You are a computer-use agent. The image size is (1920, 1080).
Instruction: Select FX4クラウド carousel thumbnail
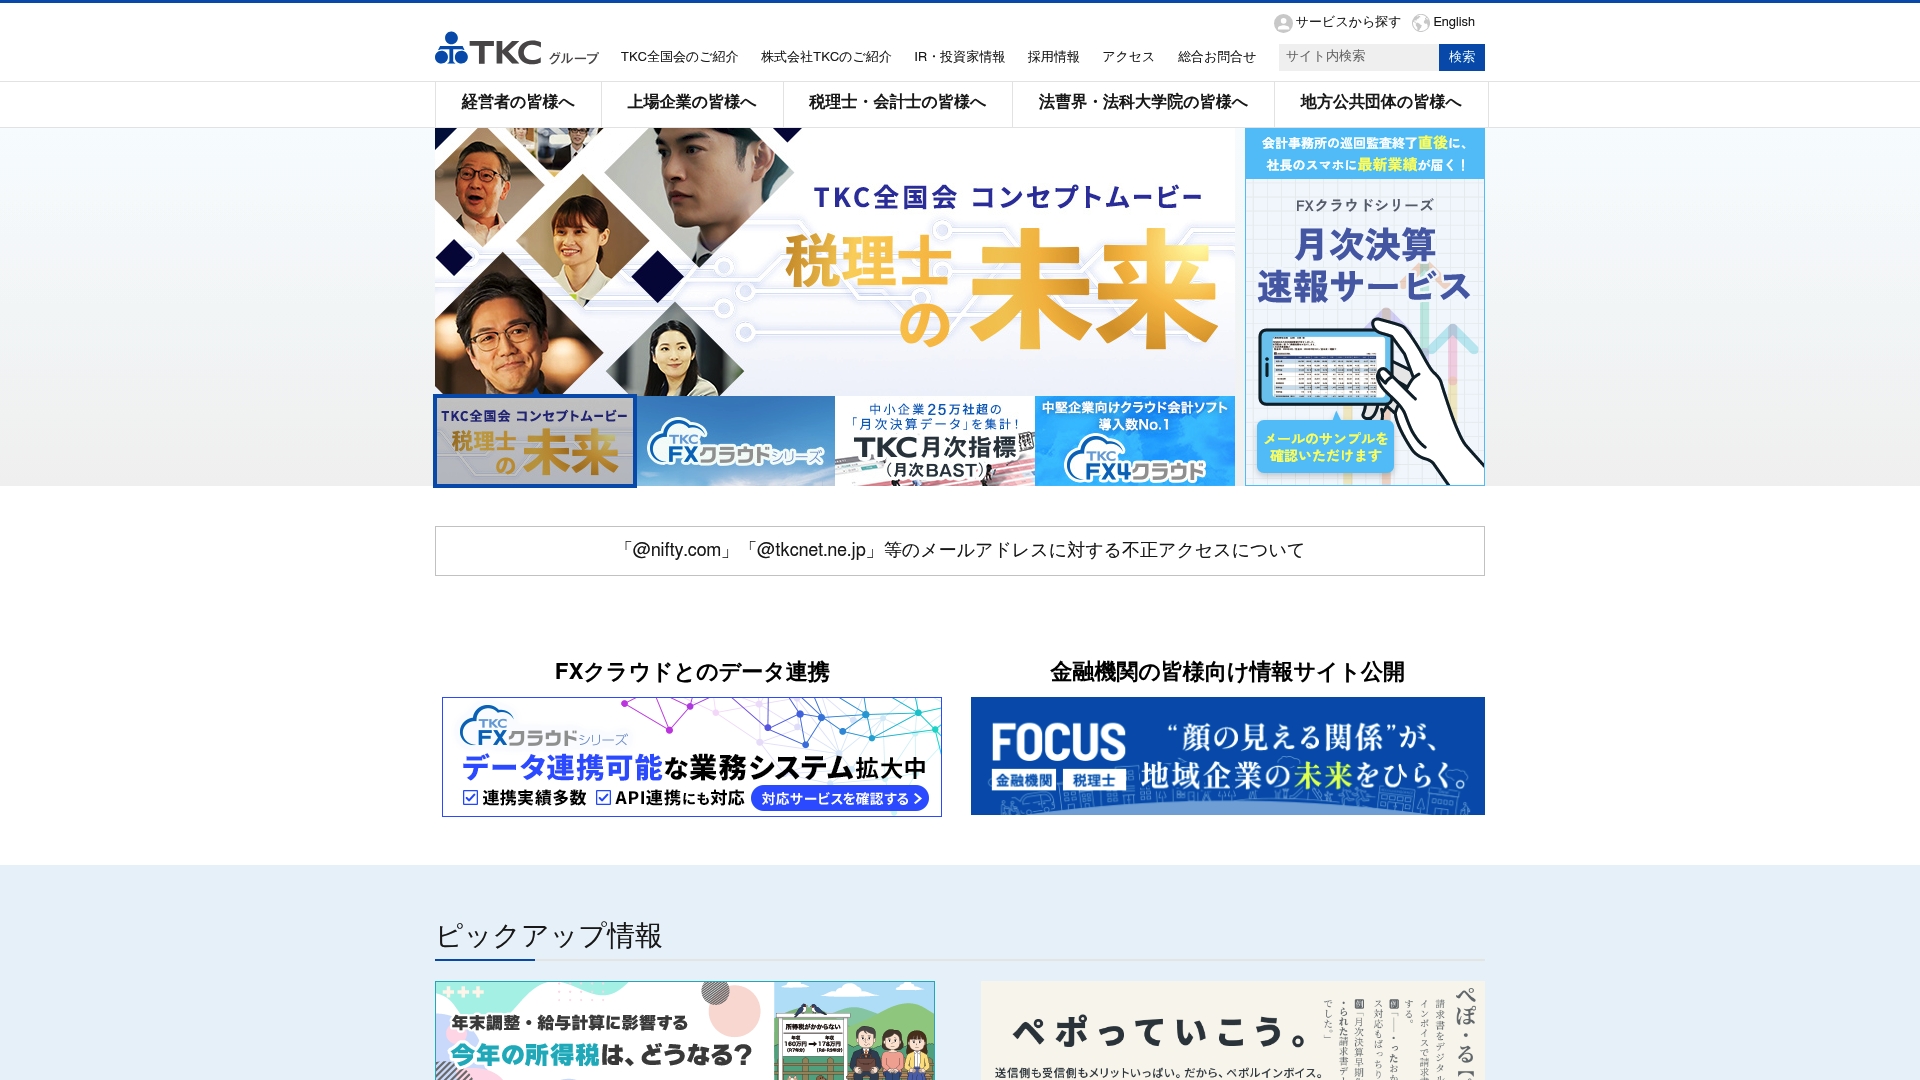click(x=1135, y=441)
